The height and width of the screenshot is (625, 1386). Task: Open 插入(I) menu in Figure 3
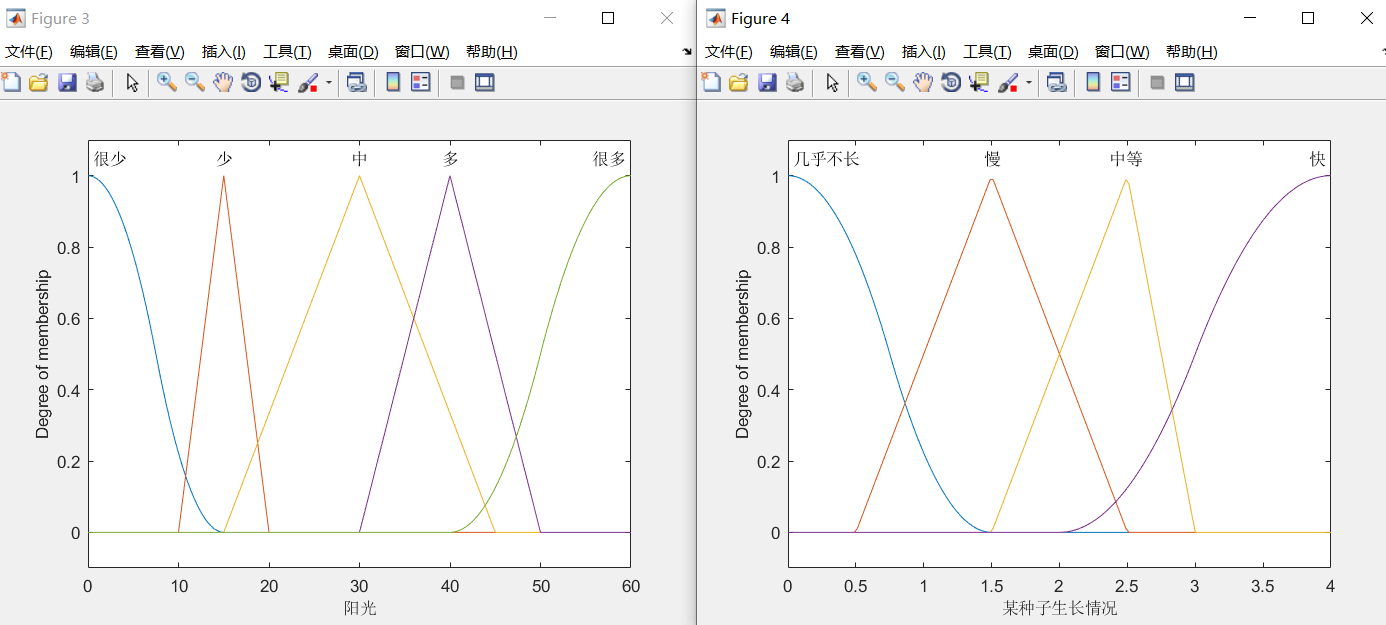[224, 52]
